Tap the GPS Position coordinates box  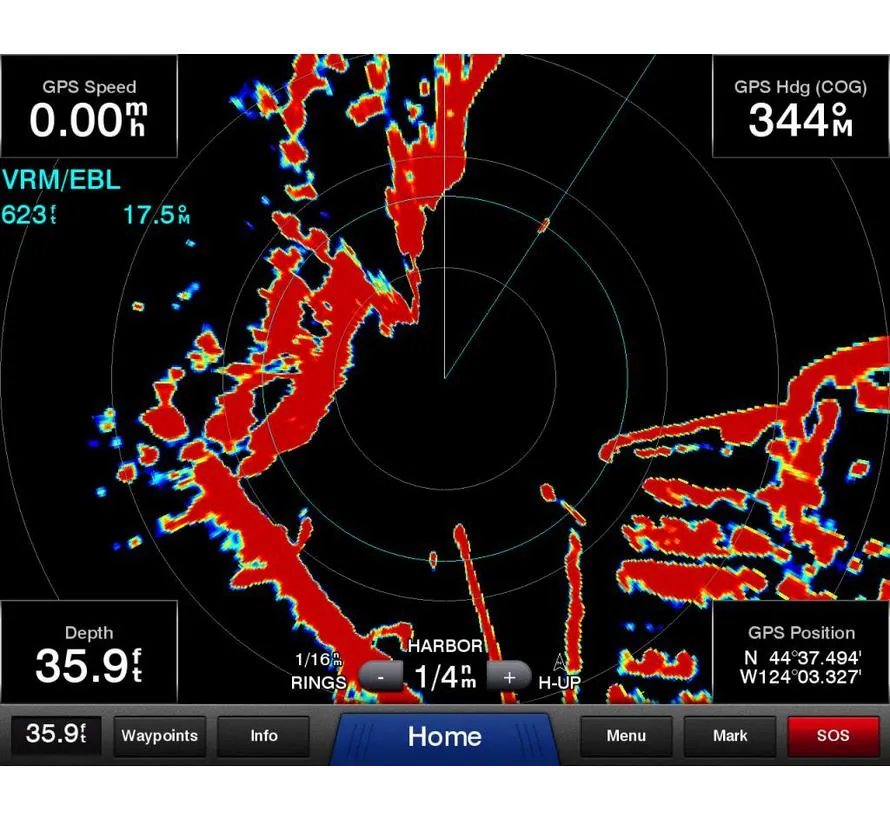pos(800,651)
